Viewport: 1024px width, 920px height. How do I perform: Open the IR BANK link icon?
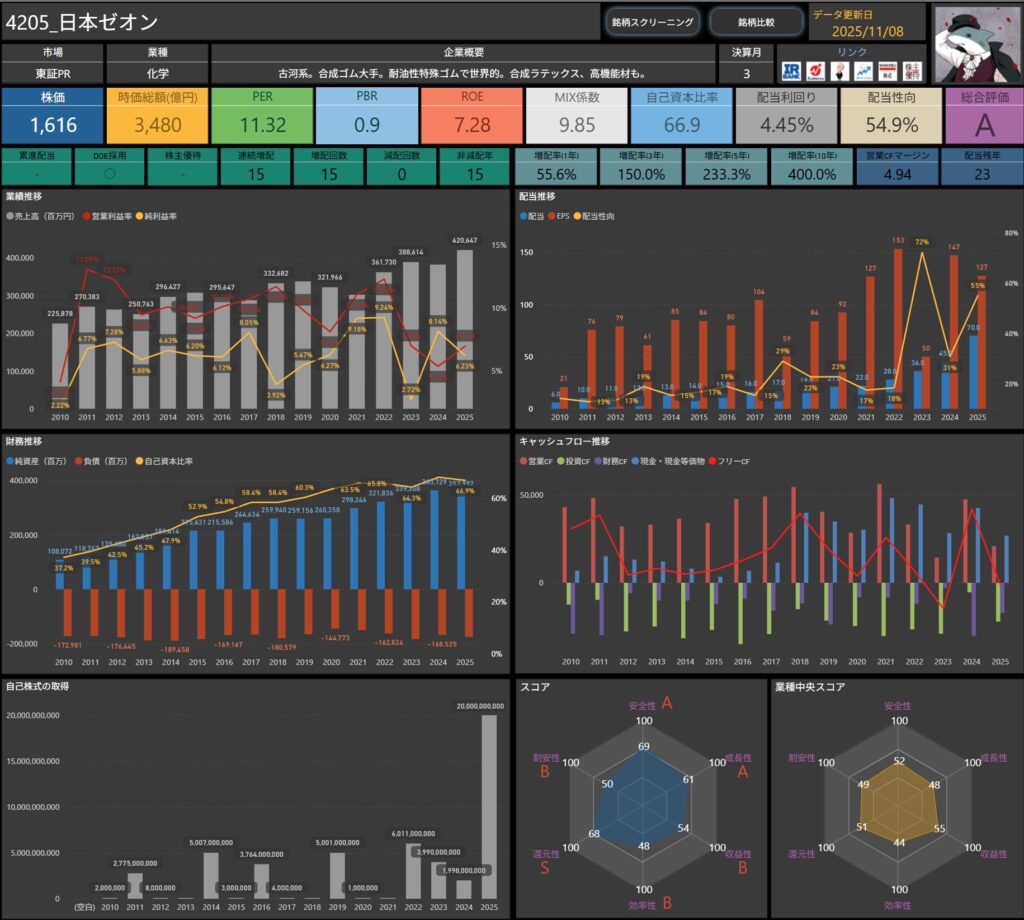[791, 72]
